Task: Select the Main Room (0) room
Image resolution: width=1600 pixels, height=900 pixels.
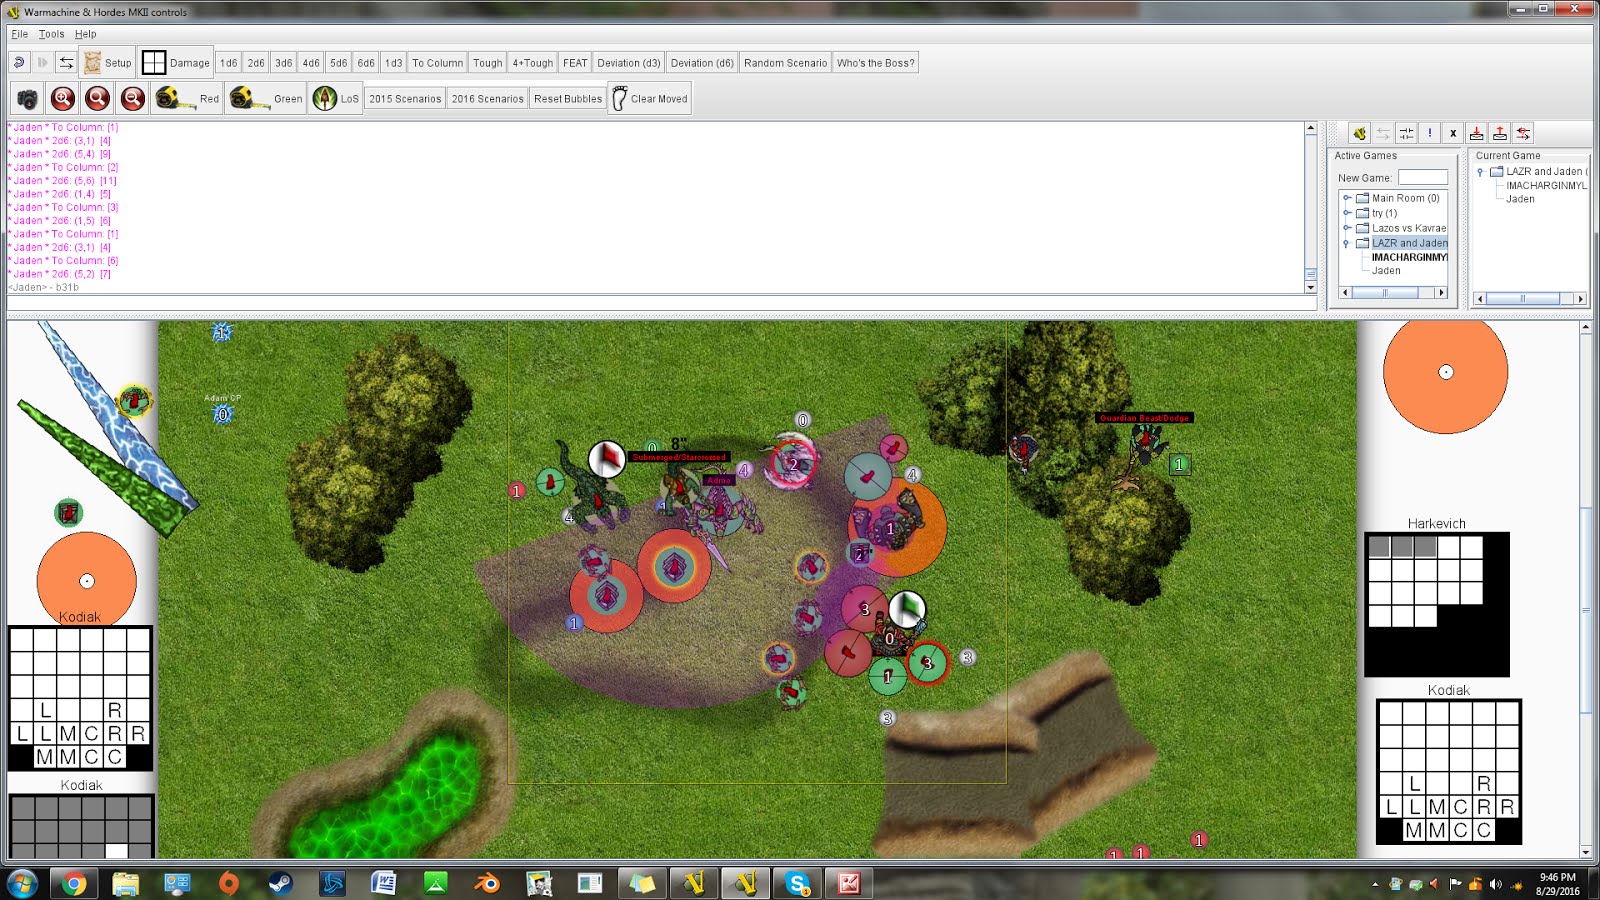Action: pyautogui.click(x=1405, y=198)
